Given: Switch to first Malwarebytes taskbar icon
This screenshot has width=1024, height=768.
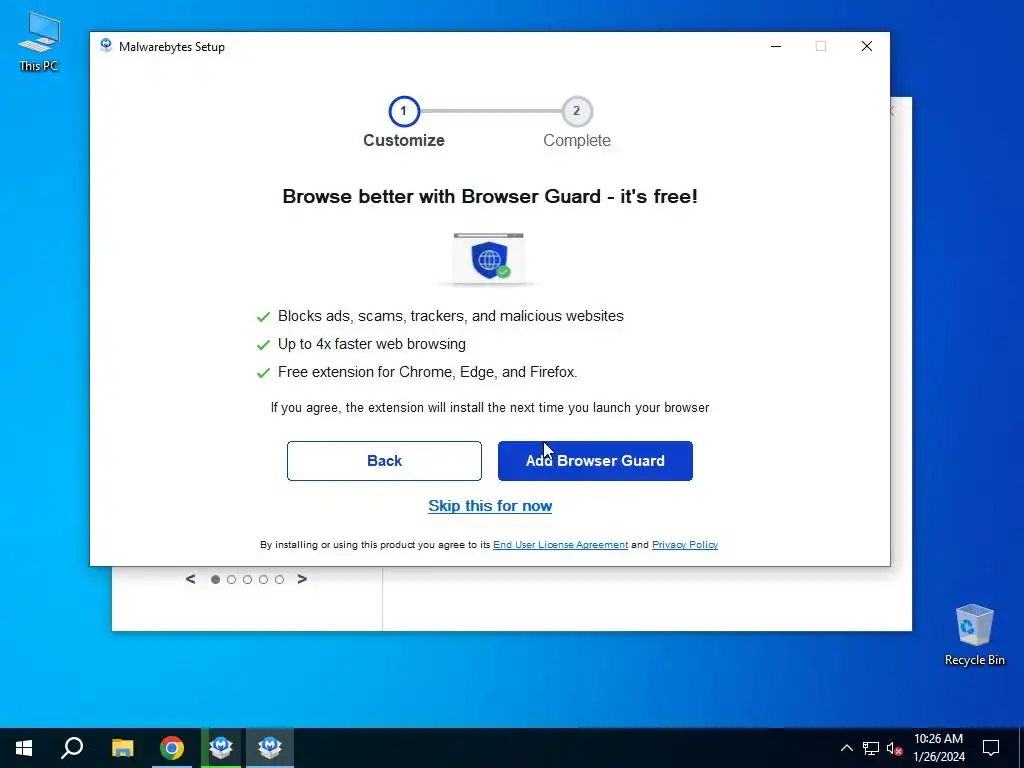Looking at the screenshot, I should (221, 748).
